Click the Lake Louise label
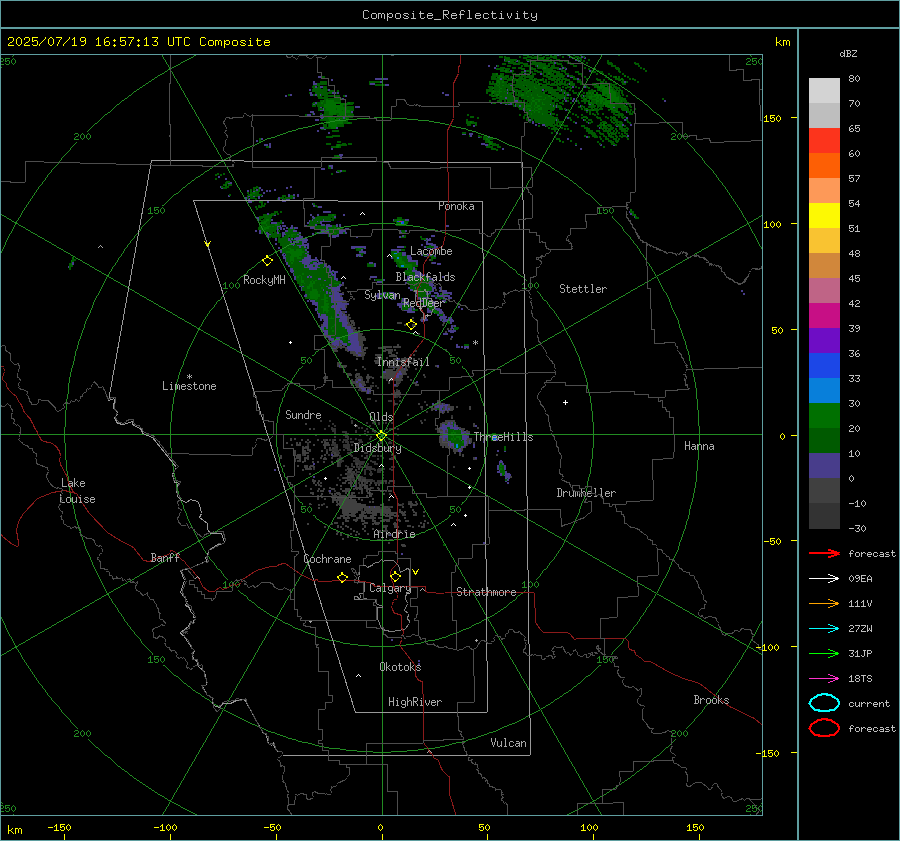 (x=77, y=491)
